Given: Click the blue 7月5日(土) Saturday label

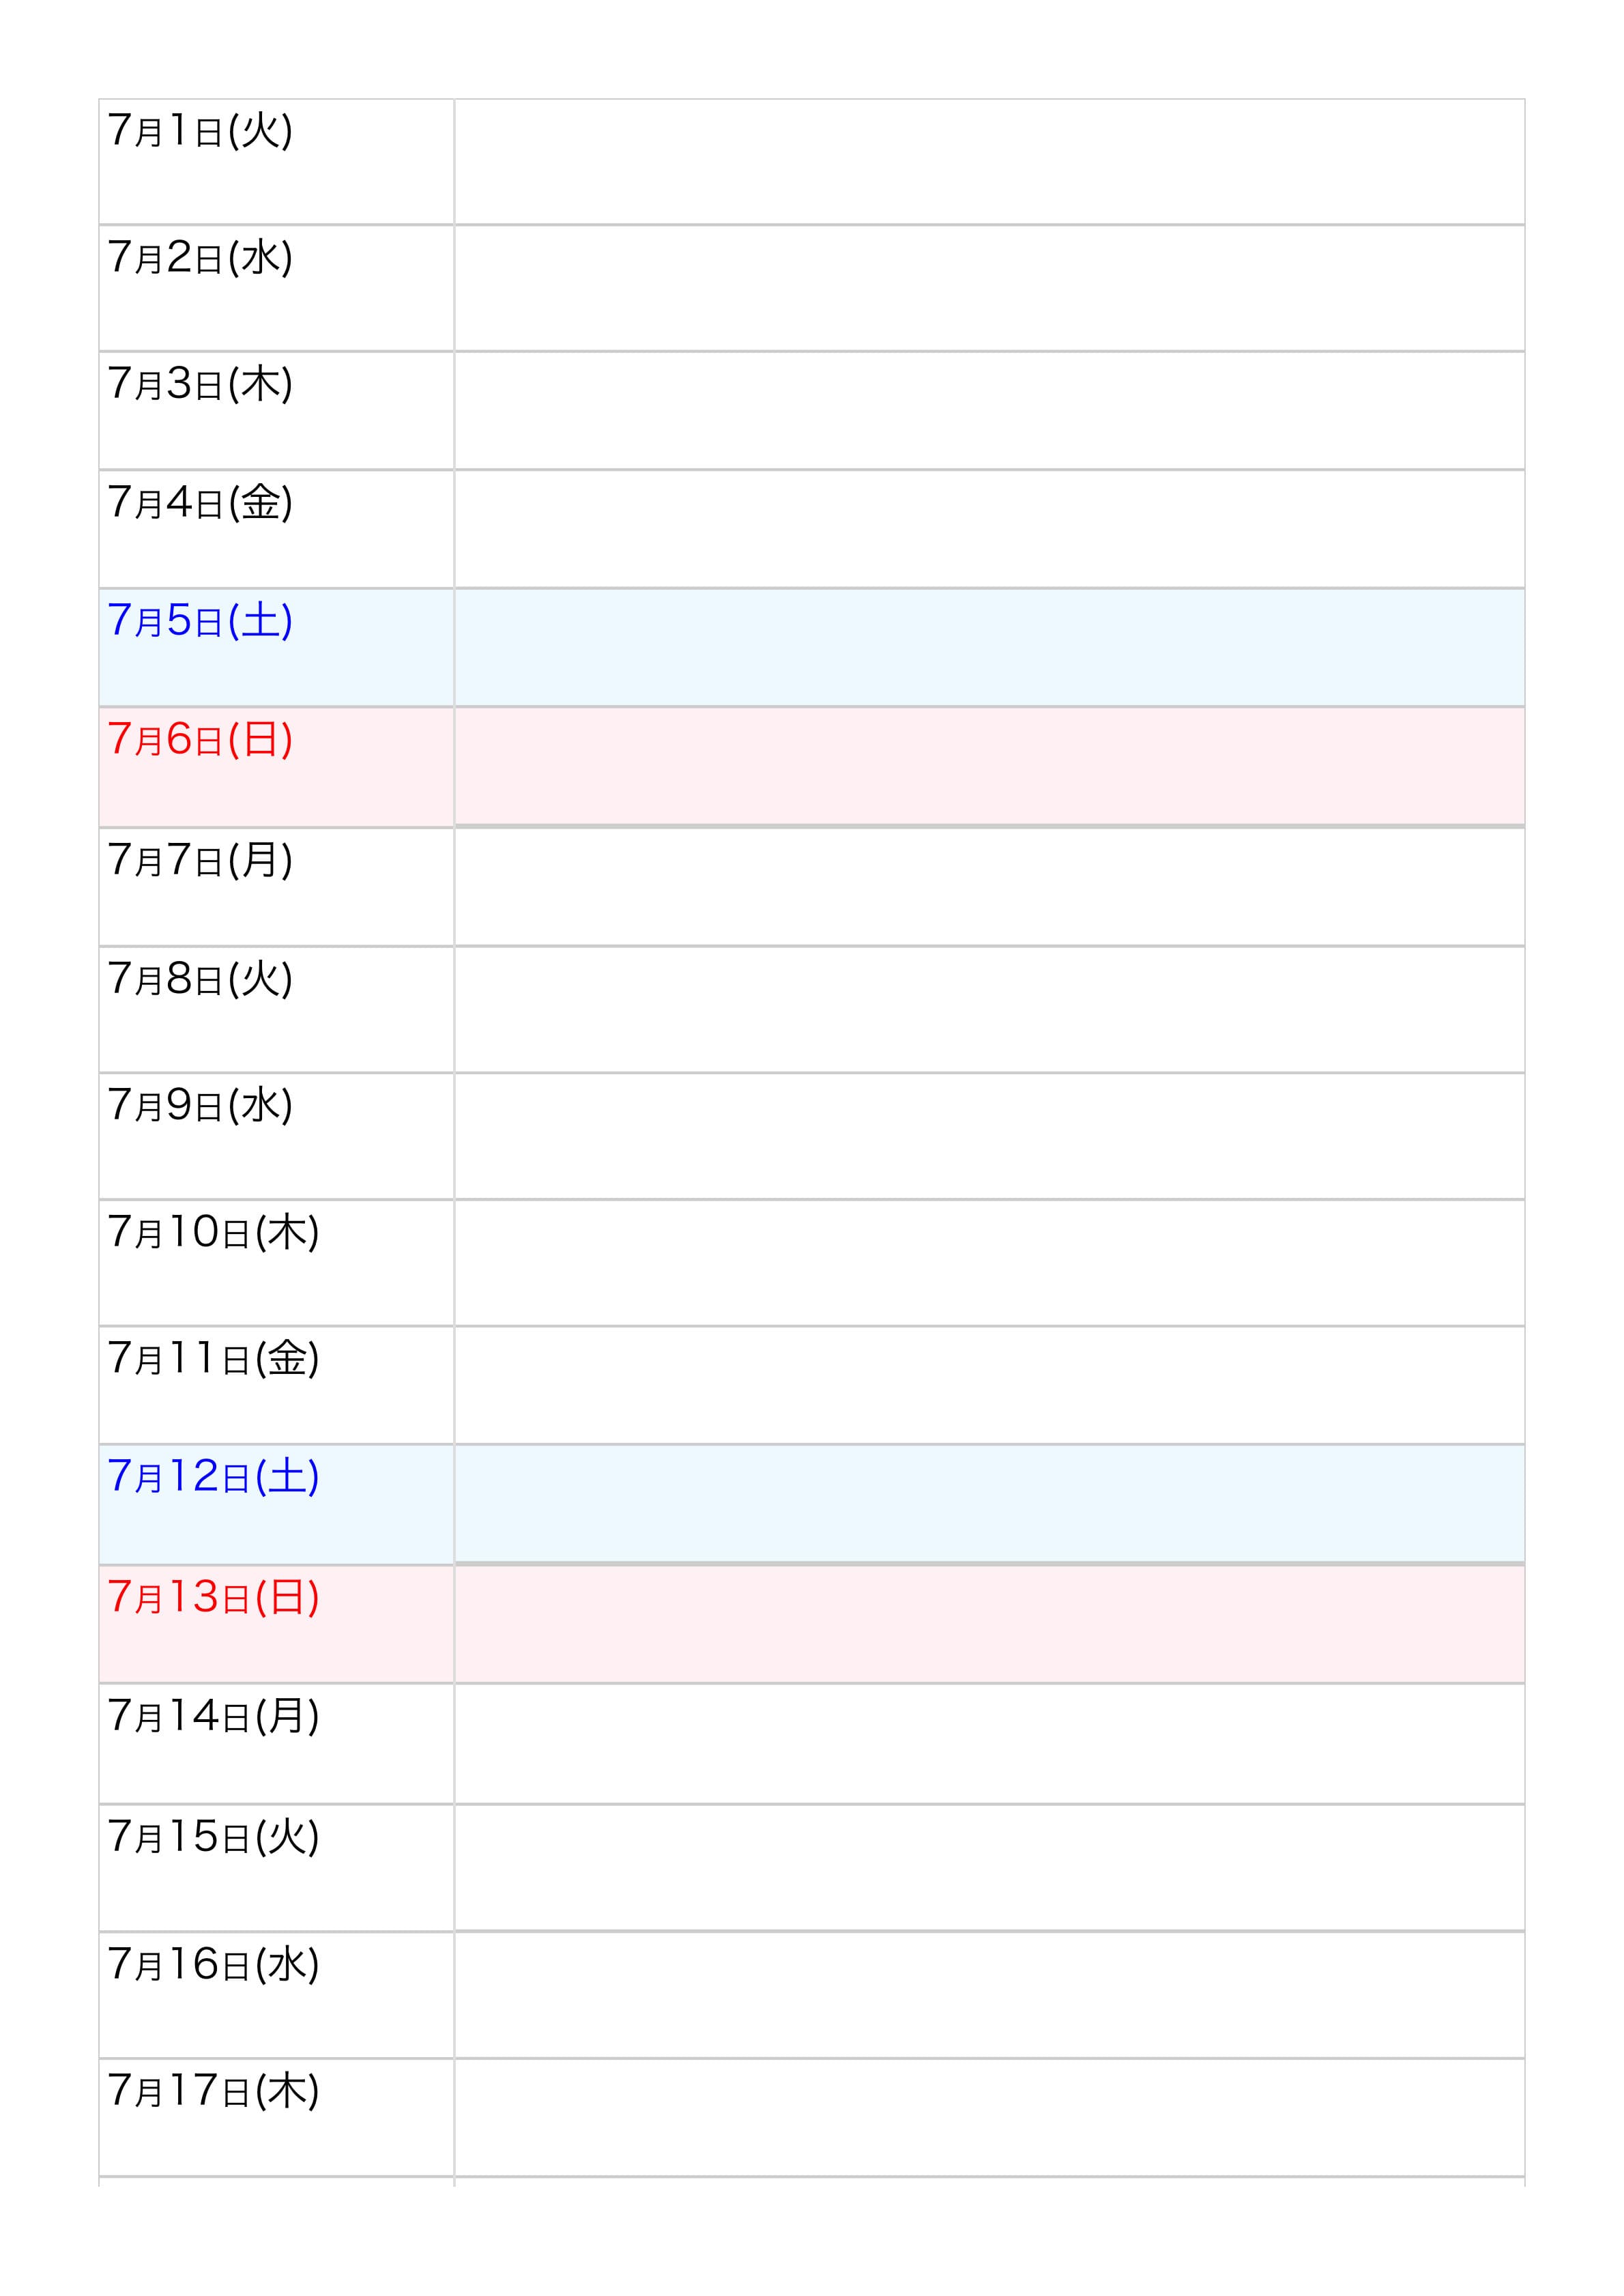Looking at the screenshot, I should click(x=200, y=621).
